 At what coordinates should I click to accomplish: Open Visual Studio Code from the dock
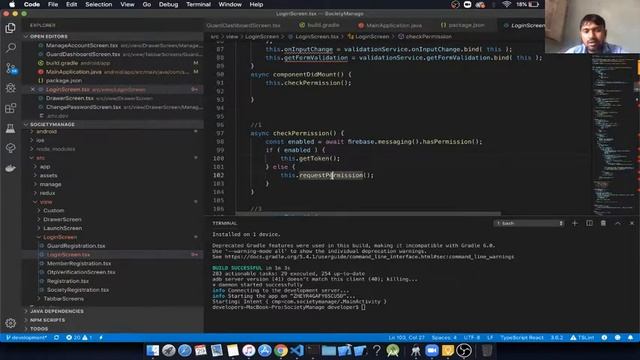(297, 351)
